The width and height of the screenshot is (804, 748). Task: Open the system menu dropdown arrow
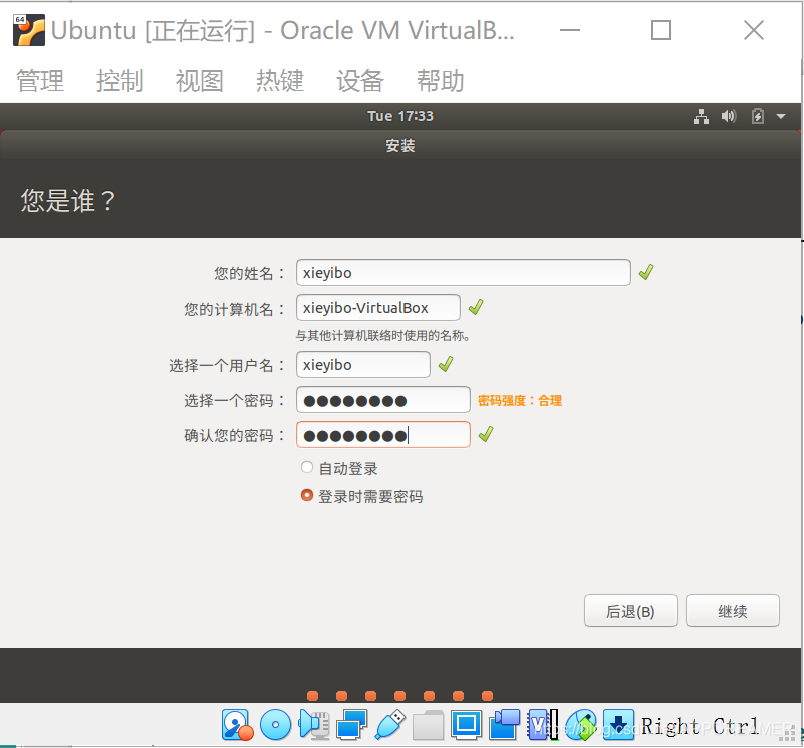tap(781, 116)
